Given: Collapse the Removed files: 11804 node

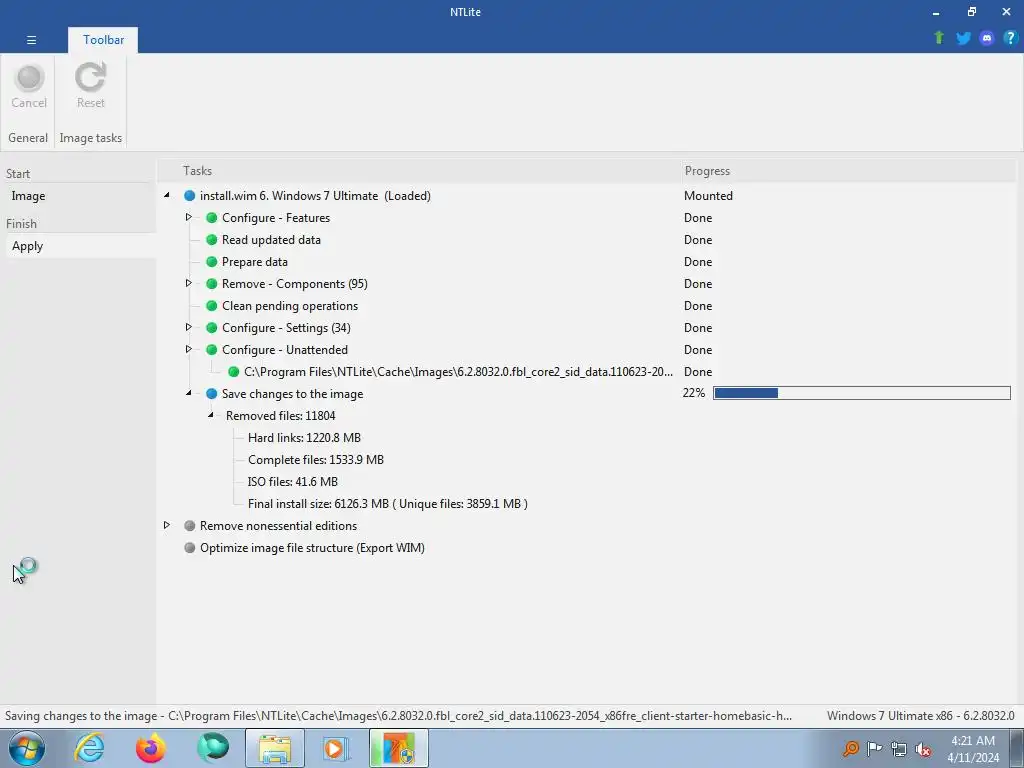Looking at the screenshot, I should tap(211, 415).
